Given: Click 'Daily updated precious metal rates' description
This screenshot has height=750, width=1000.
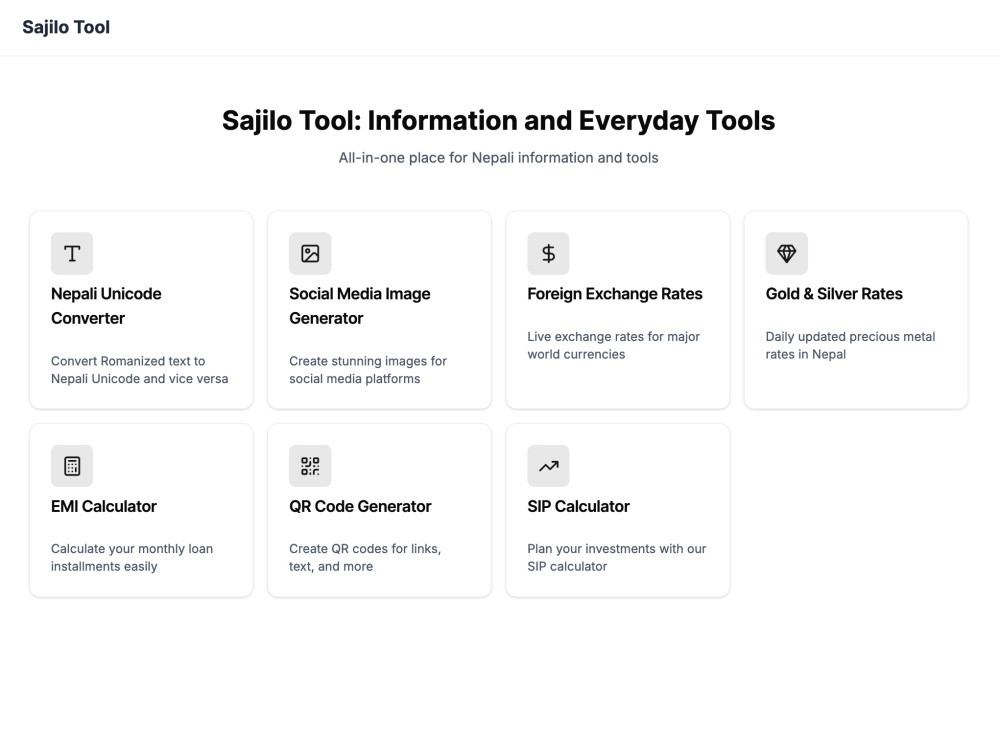Looking at the screenshot, I should (x=850, y=345).
